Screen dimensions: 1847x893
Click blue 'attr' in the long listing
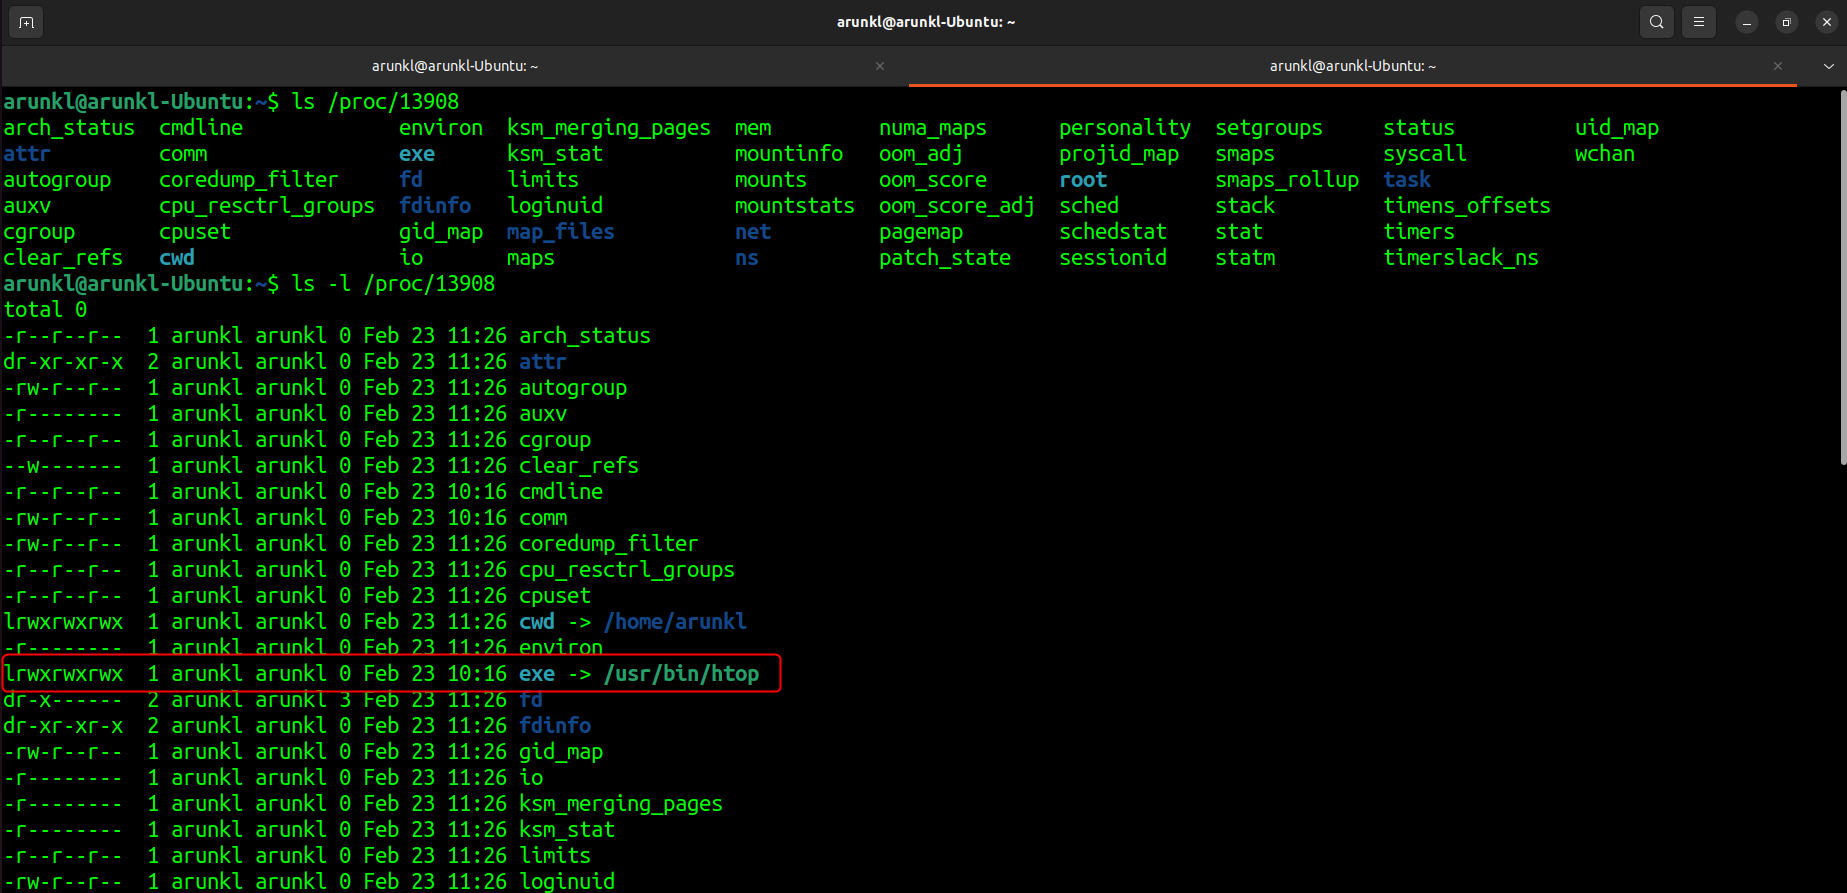[543, 362]
